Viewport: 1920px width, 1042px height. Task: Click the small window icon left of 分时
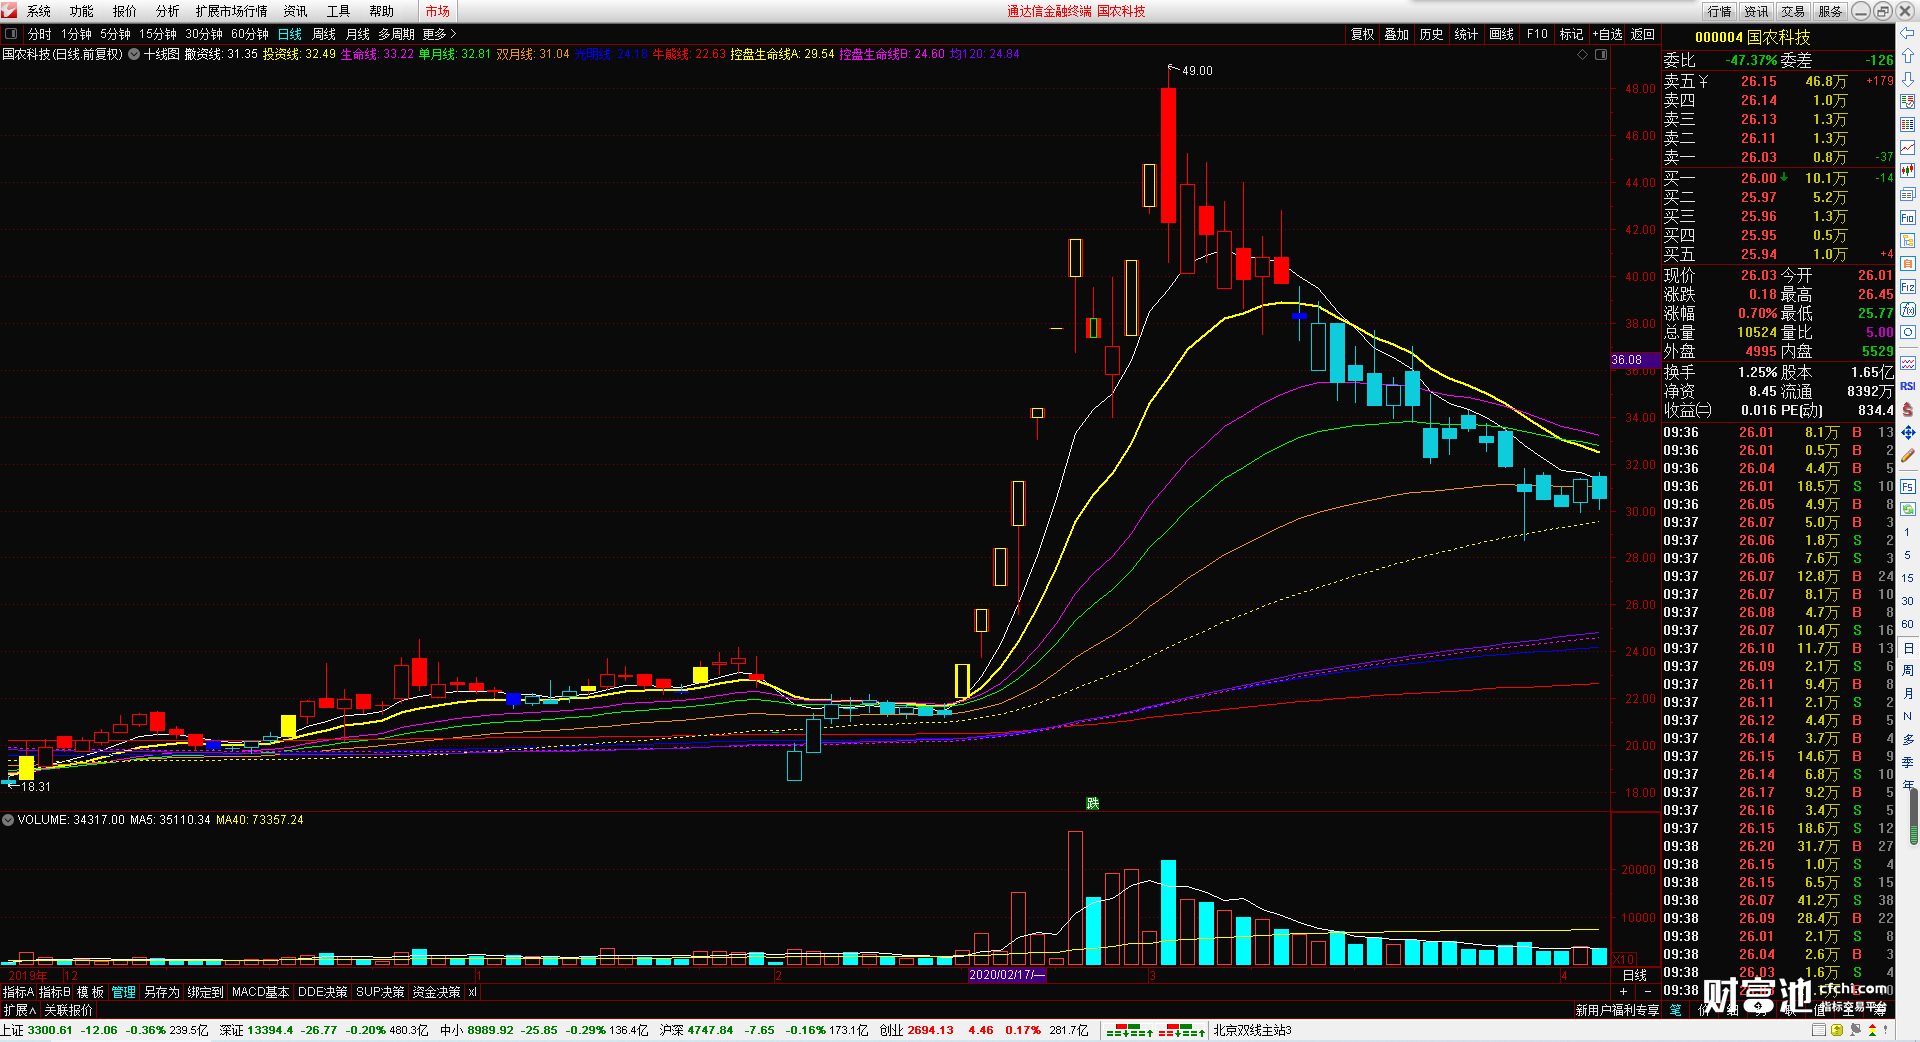11,34
